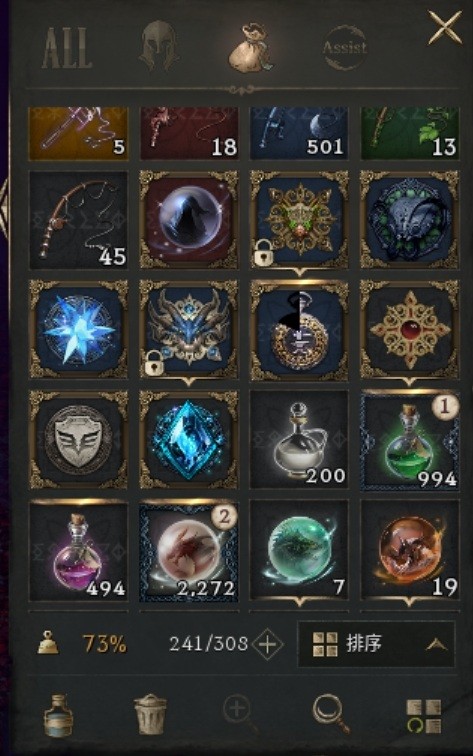Click the grid refresh arrange icon
This screenshot has height=756, width=473.
[x=423, y=716]
